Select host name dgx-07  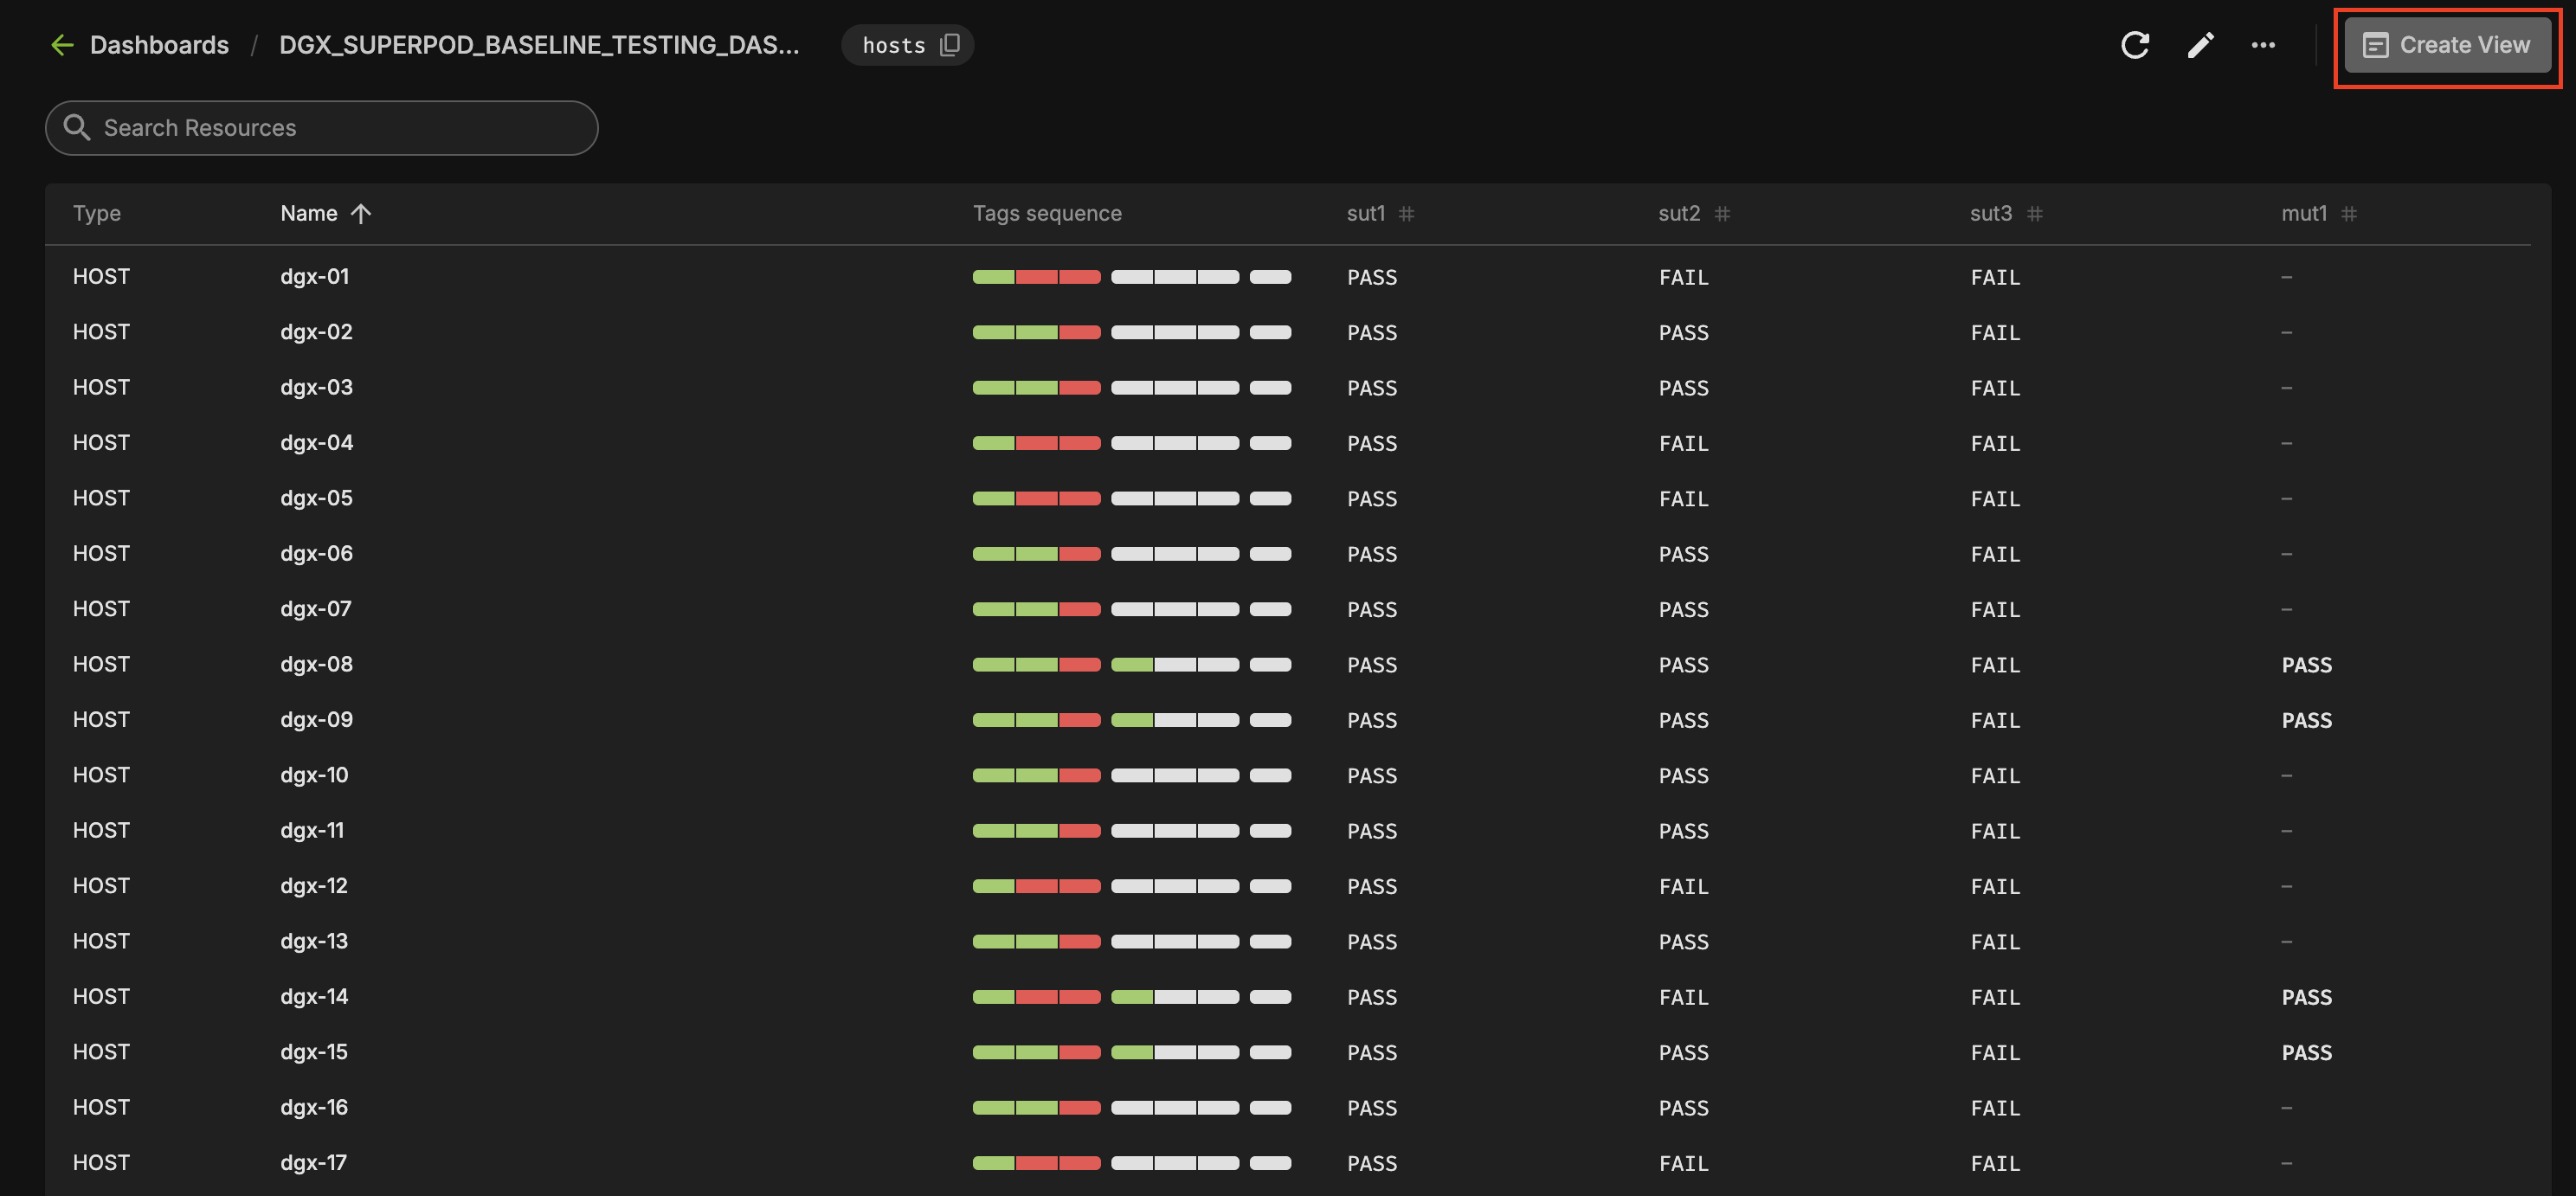tap(315, 608)
